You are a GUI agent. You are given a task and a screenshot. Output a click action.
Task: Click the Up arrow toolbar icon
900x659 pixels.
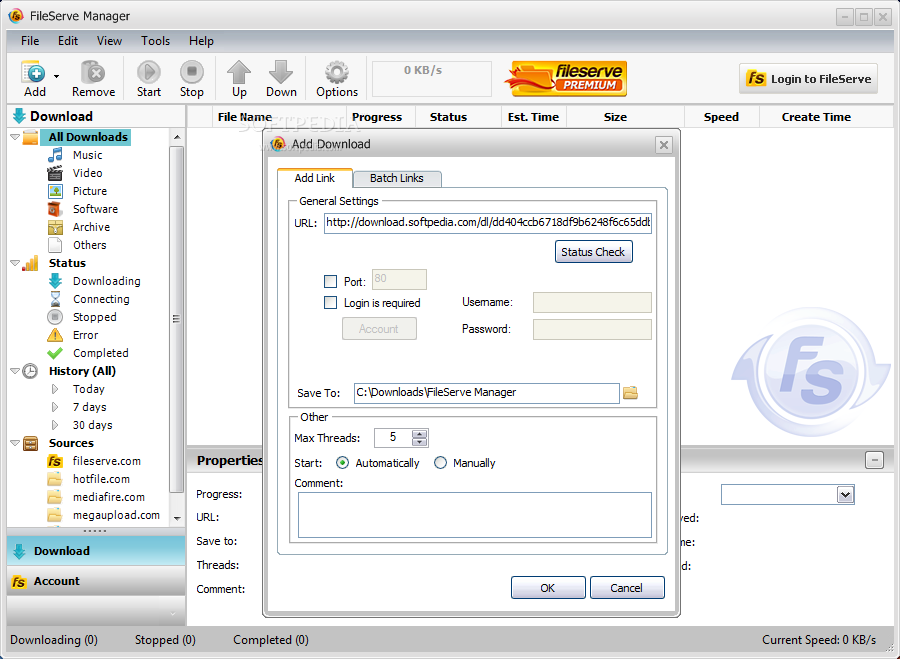click(x=239, y=73)
